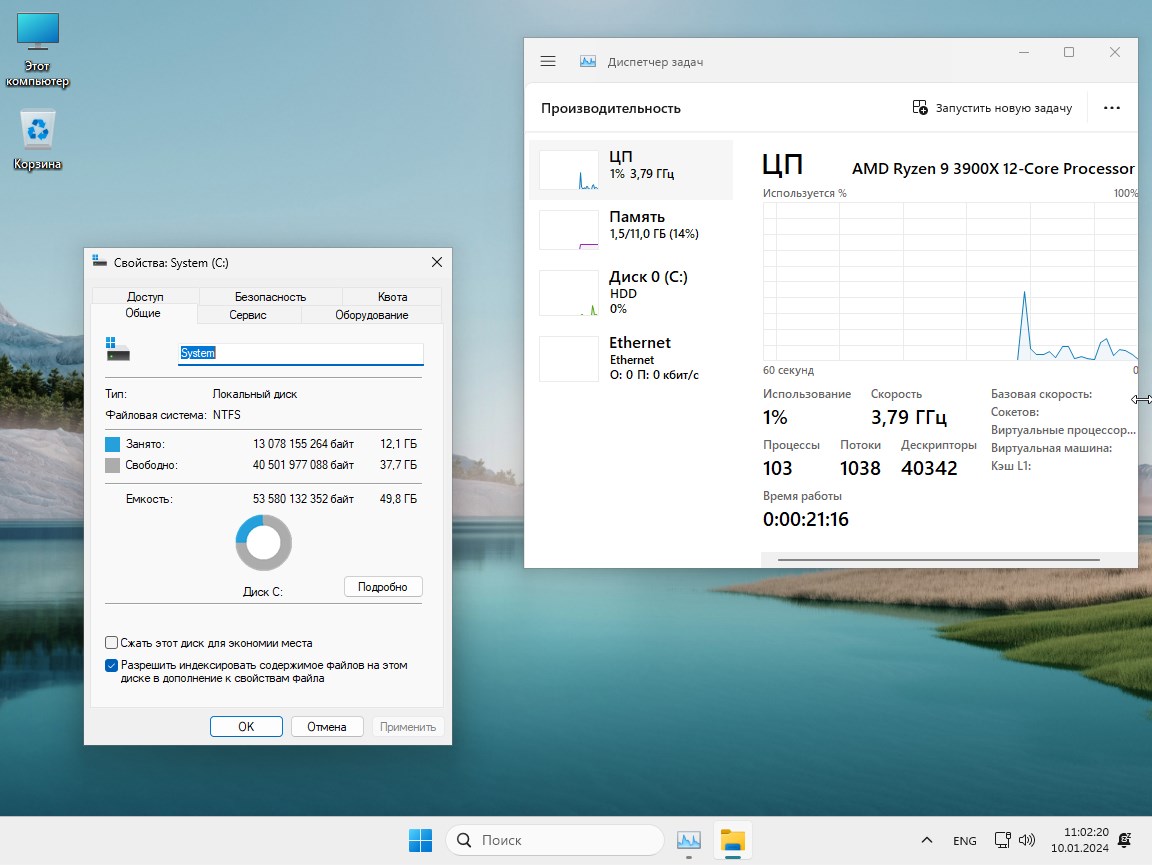Click the System drive name field
The image size is (1152, 865).
[x=300, y=353]
